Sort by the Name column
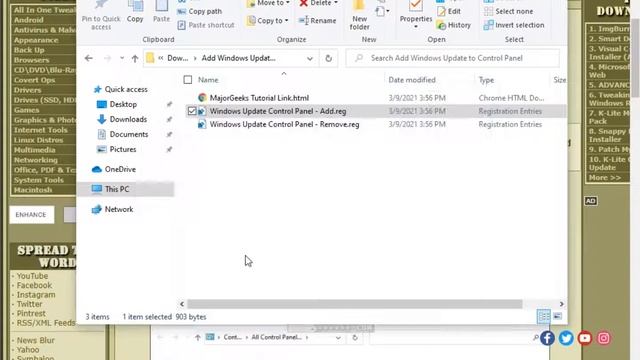Viewport: 640px width, 360px height. (x=208, y=80)
